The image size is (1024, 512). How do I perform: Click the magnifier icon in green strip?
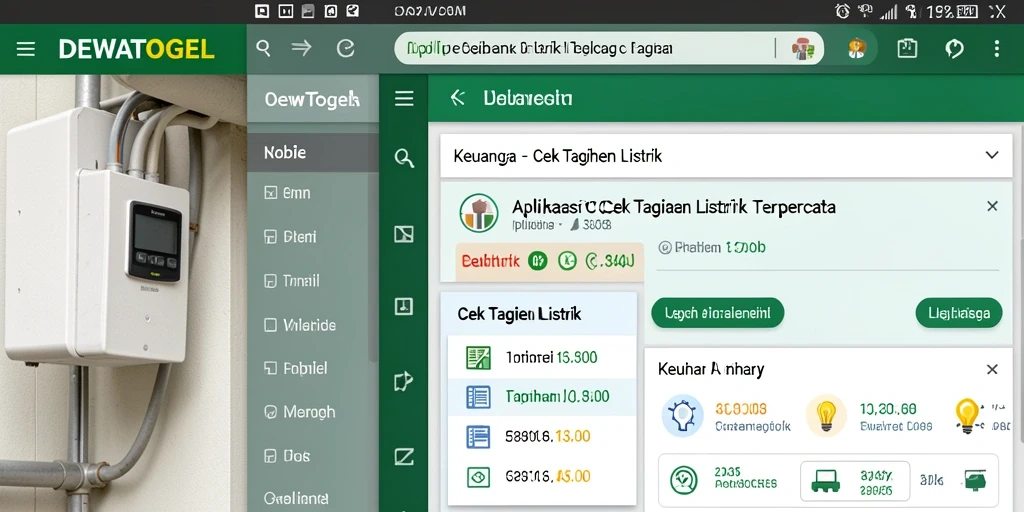coord(404,157)
